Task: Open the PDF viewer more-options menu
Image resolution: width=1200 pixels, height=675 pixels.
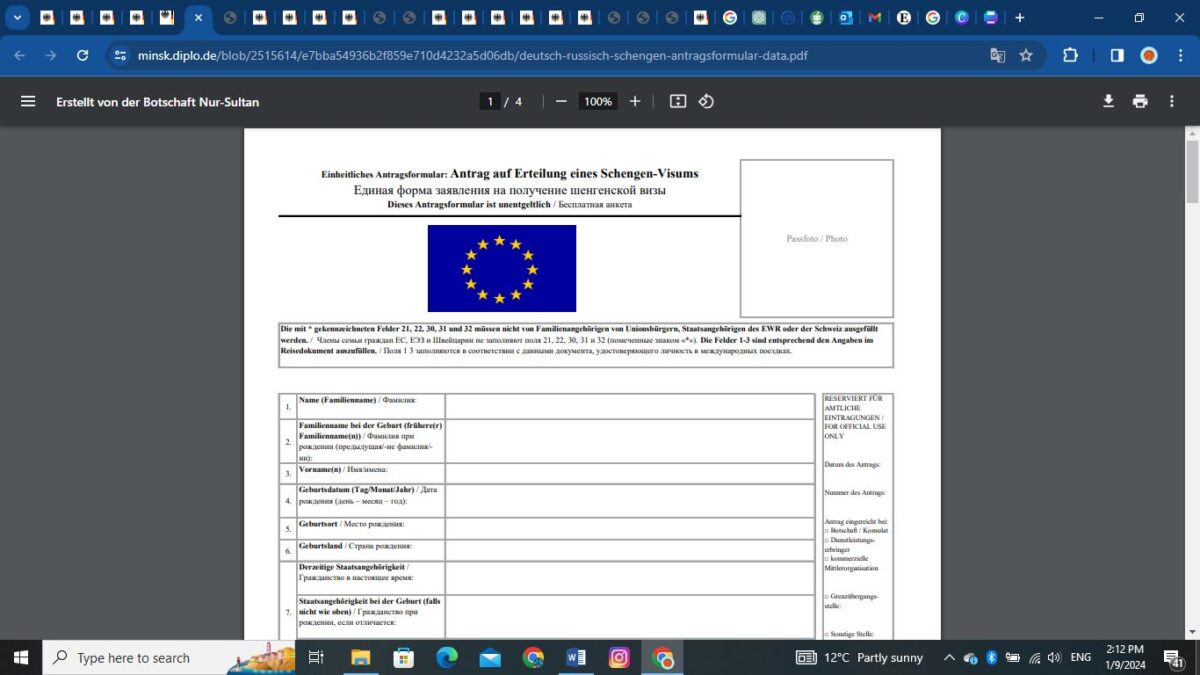Action: 1171,101
